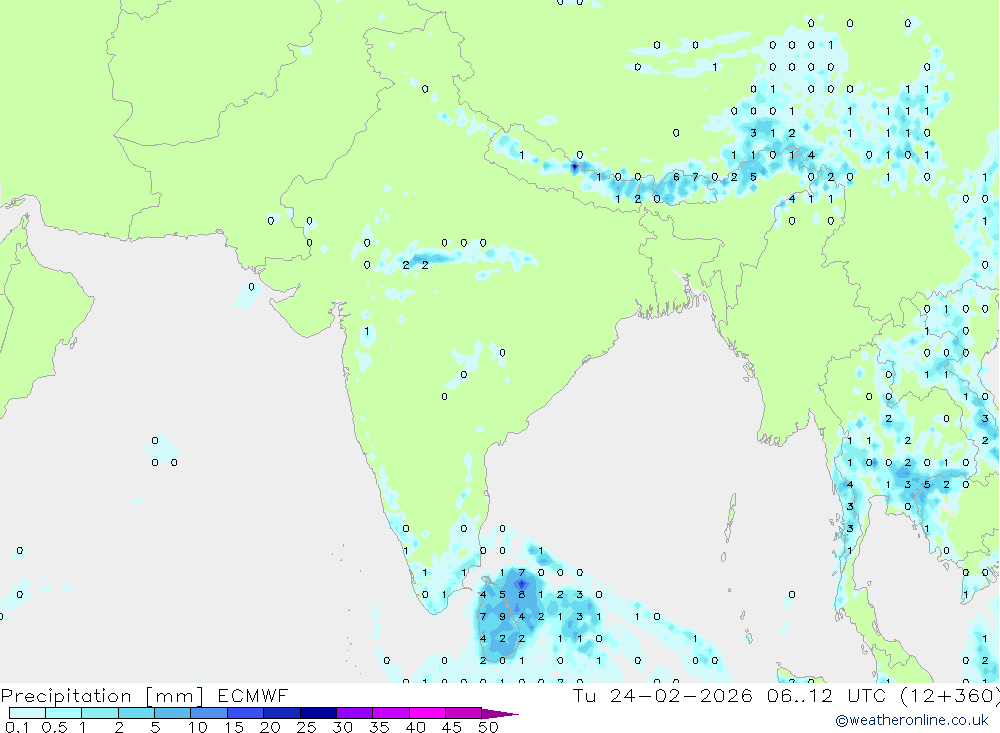Click the 45–50 mm legend color segment

pos(464,713)
